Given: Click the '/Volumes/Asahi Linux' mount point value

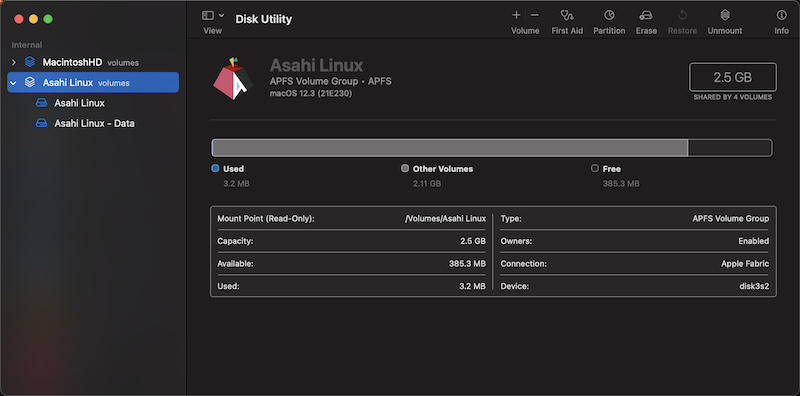Looking at the screenshot, I should click(445, 218).
